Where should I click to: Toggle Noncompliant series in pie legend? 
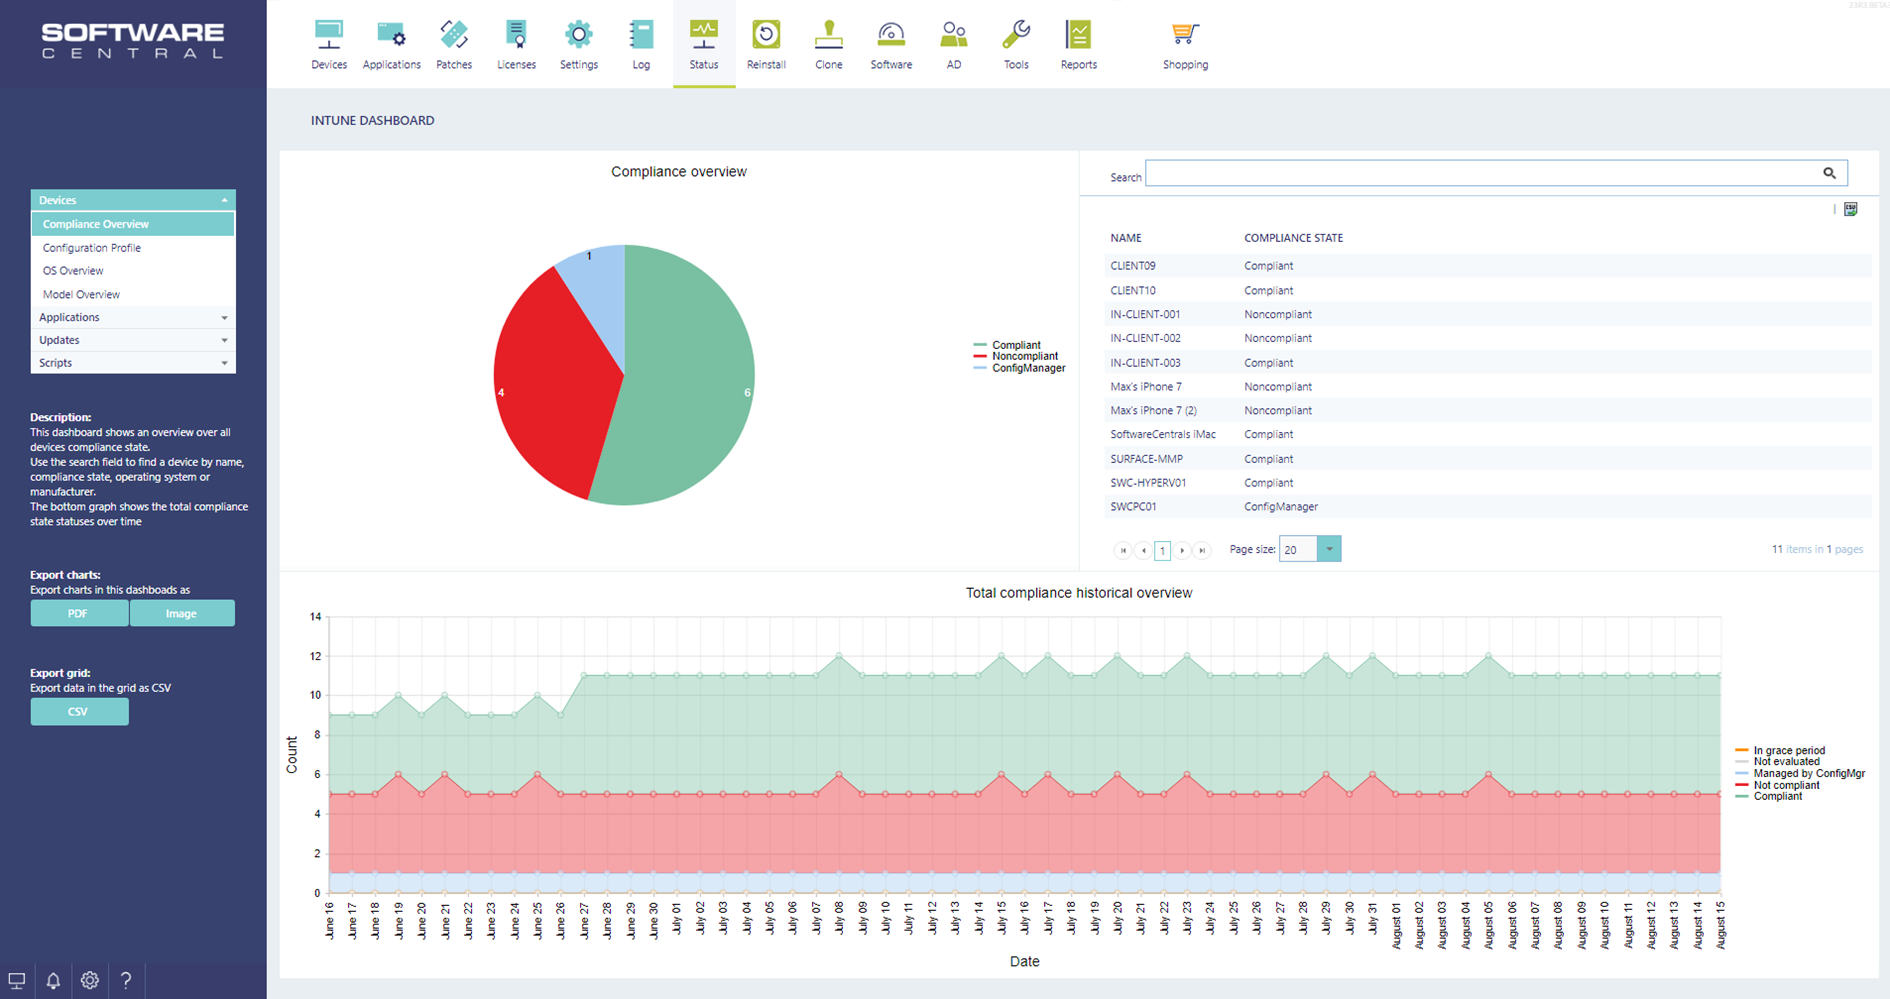tap(1024, 356)
